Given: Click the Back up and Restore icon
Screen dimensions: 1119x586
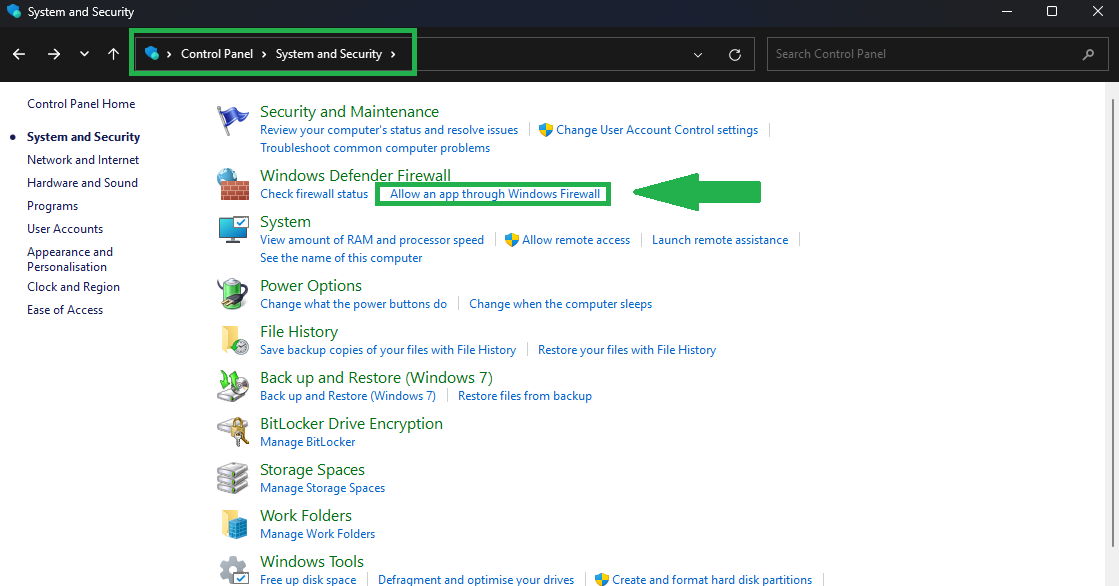Looking at the screenshot, I should (x=233, y=386).
